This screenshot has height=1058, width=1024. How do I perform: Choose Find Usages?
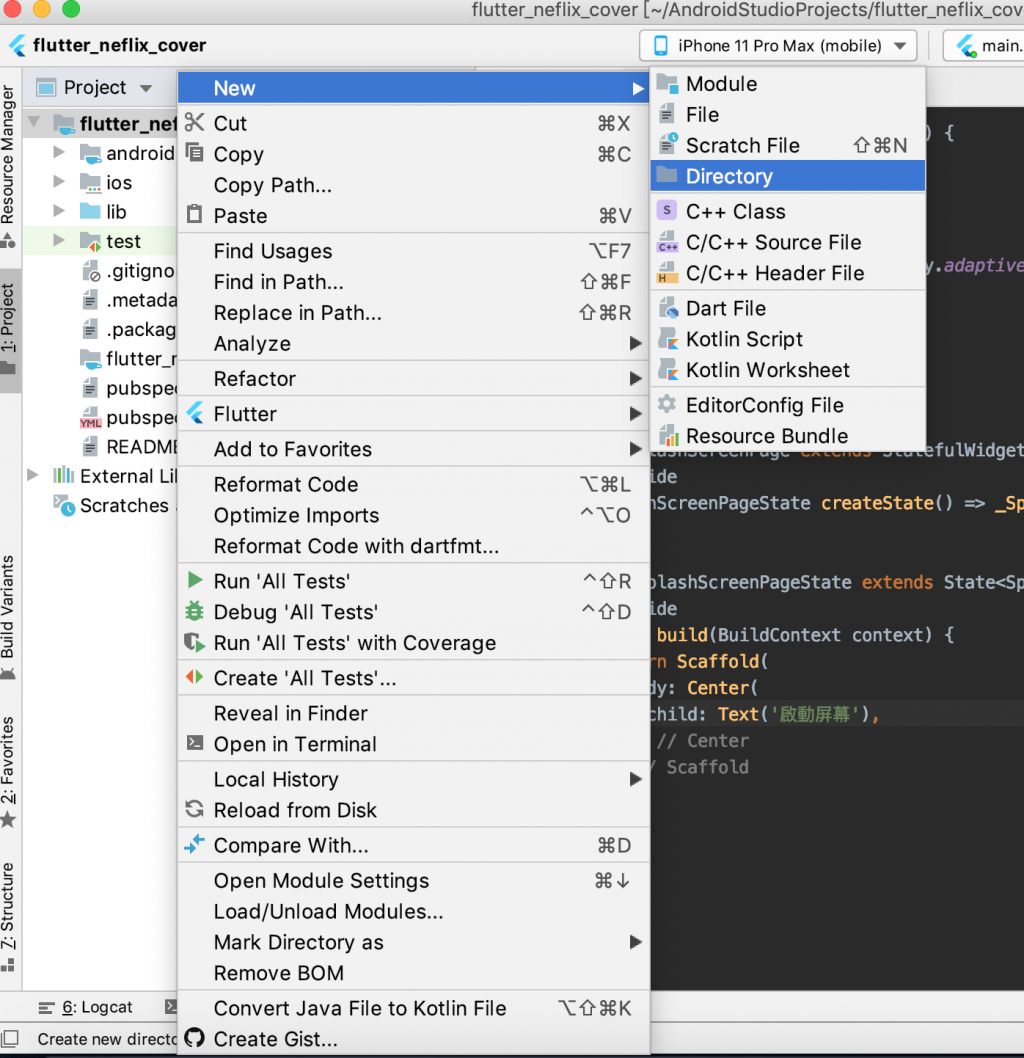(414, 251)
